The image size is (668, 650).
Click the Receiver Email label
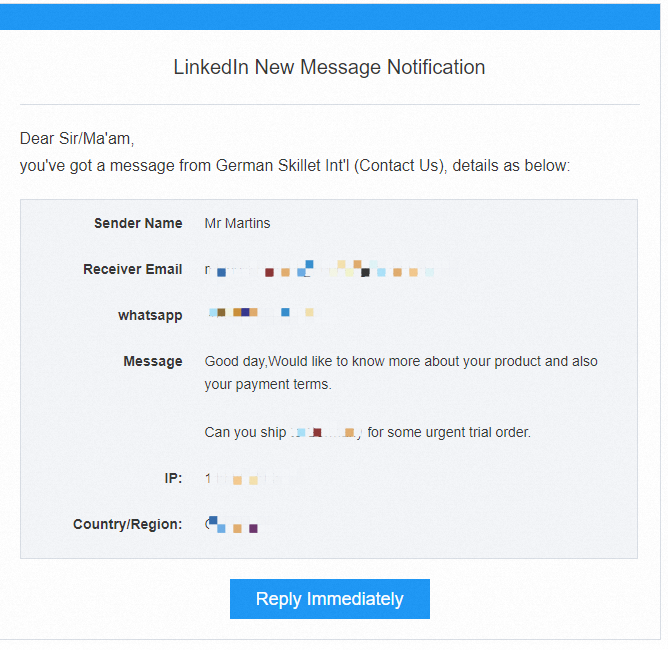click(133, 269)
